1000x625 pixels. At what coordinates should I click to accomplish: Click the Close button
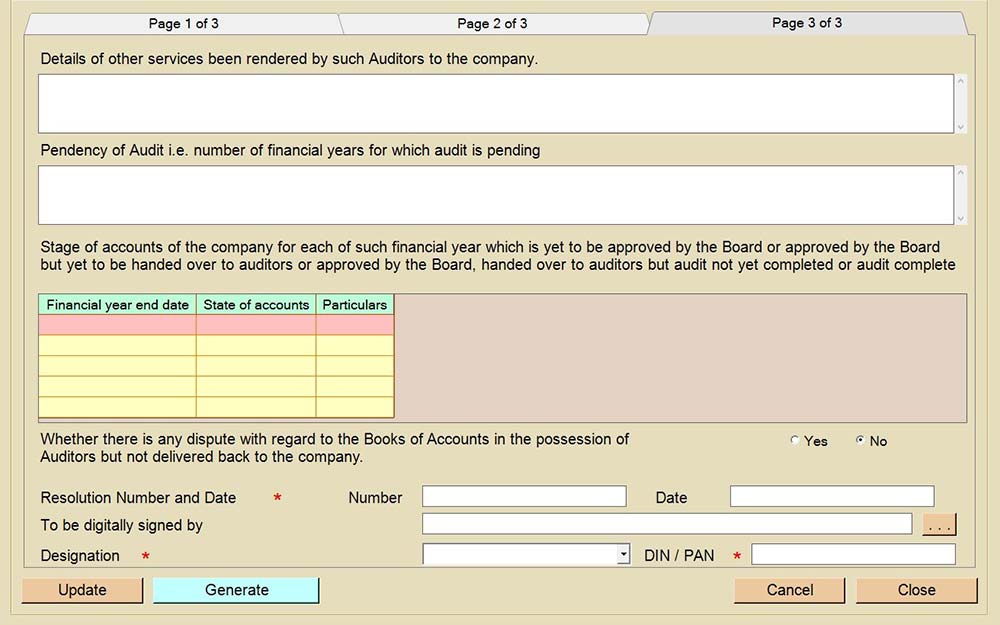916,590
